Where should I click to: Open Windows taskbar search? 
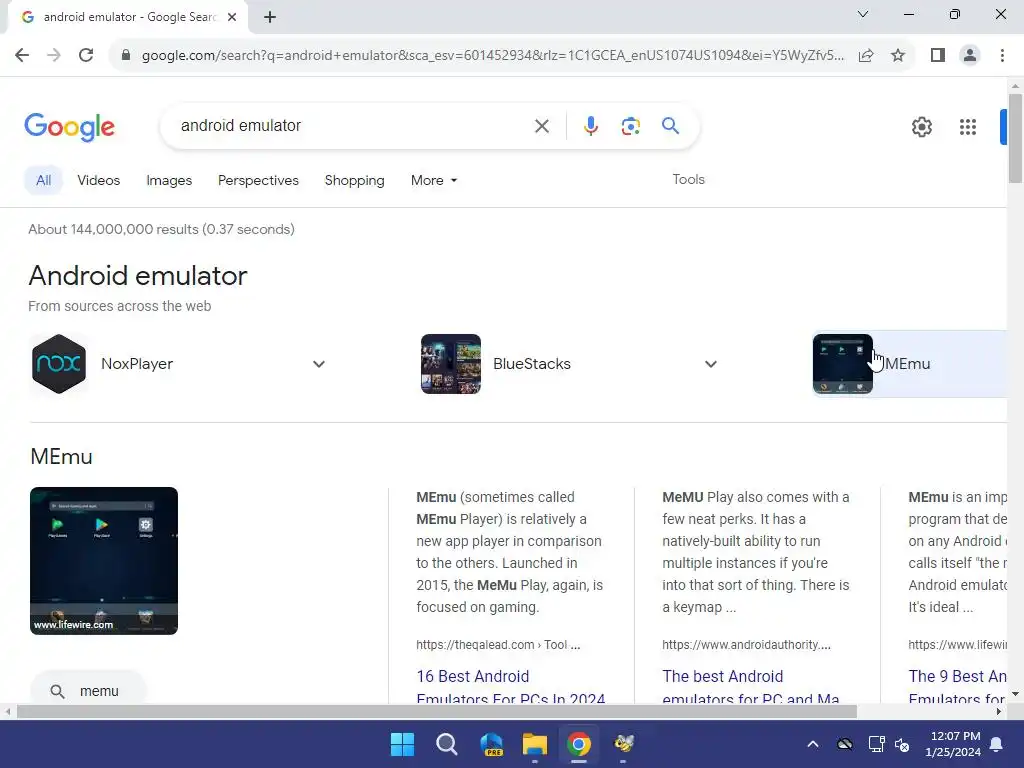point(447,744)
